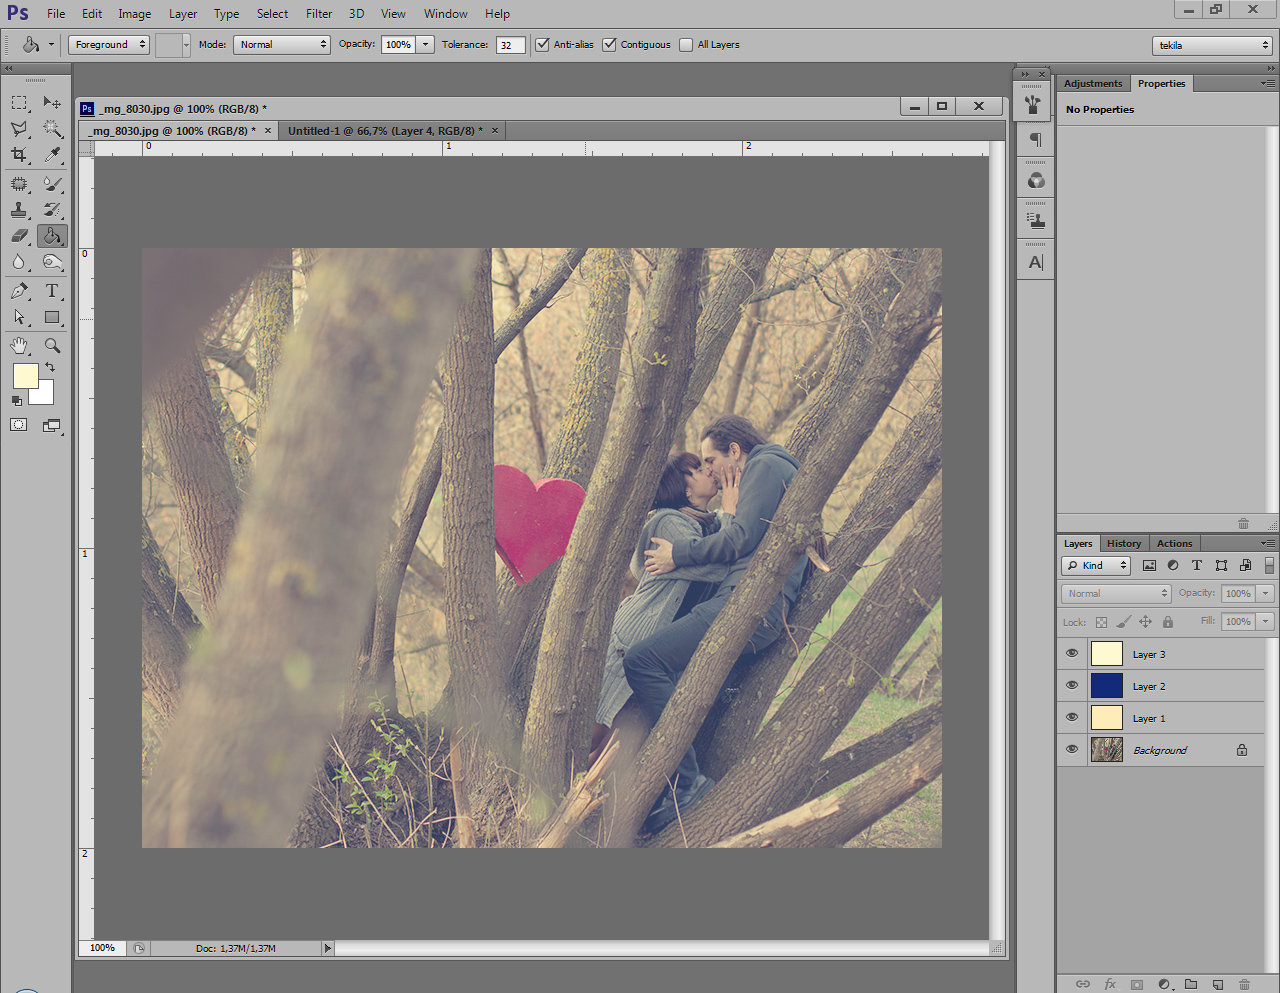The image size is (1280, 993).
Task: Select the Eyedropper tool
Action: [52, 155]
